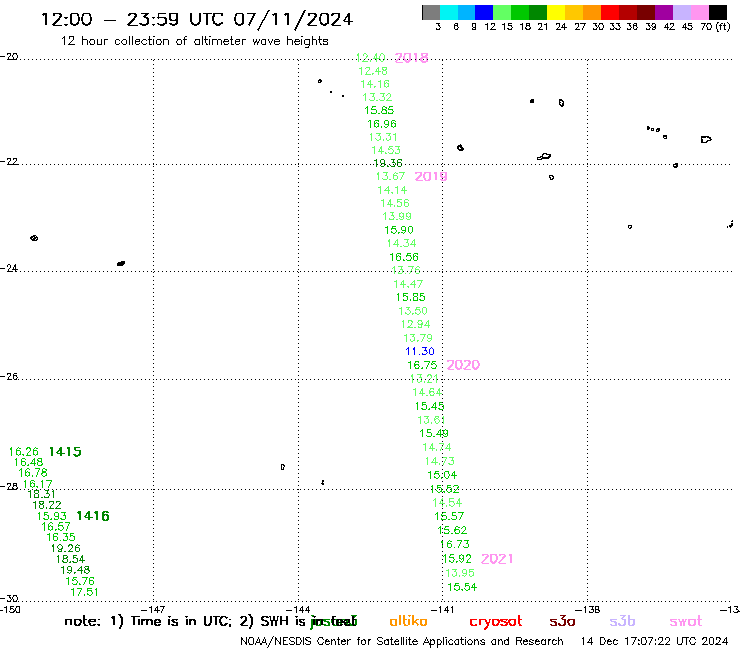Click the 17.51 wave height value
The image size is (740, 650).
84,592
